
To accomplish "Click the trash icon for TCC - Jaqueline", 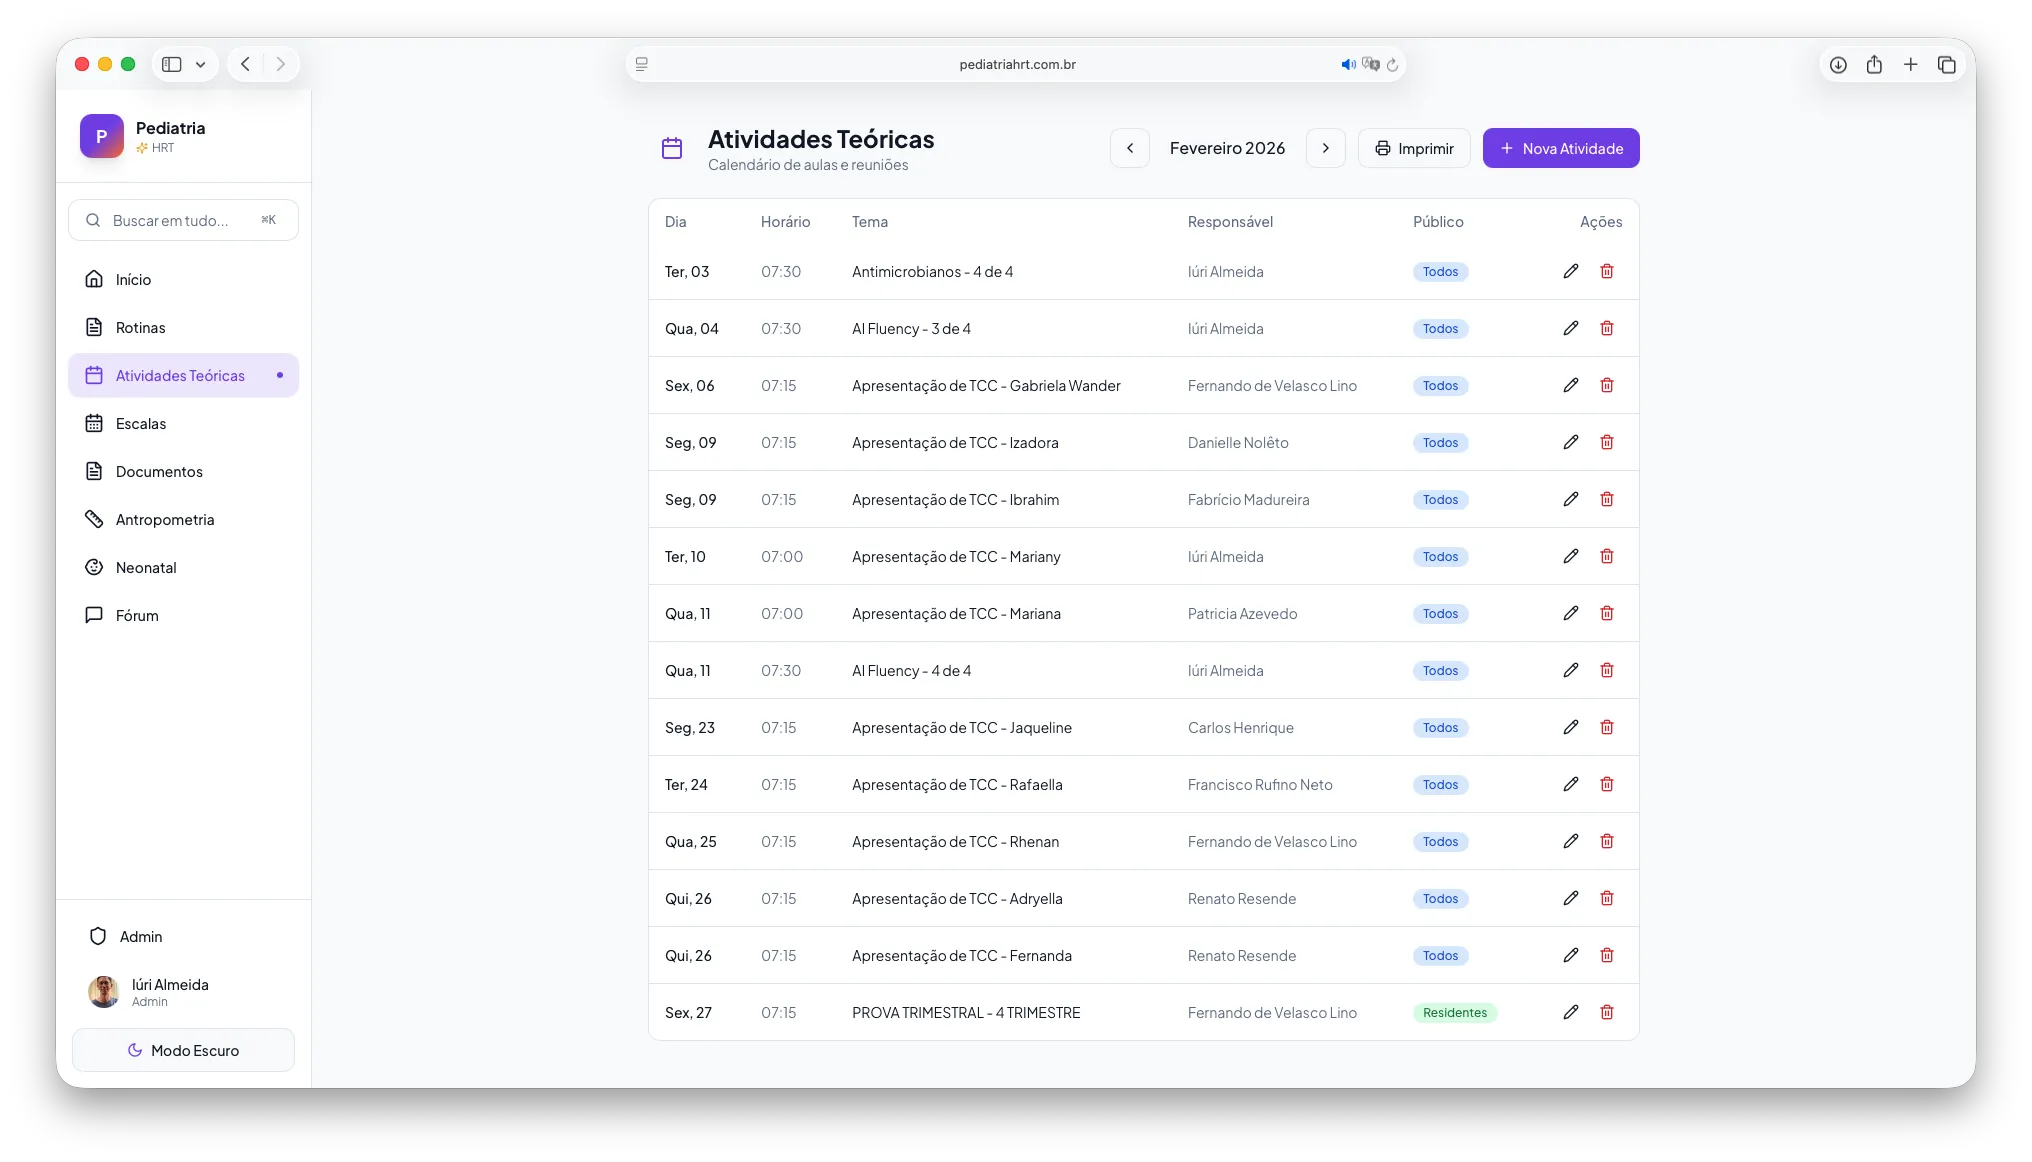I will click(x=1607, y=727).
